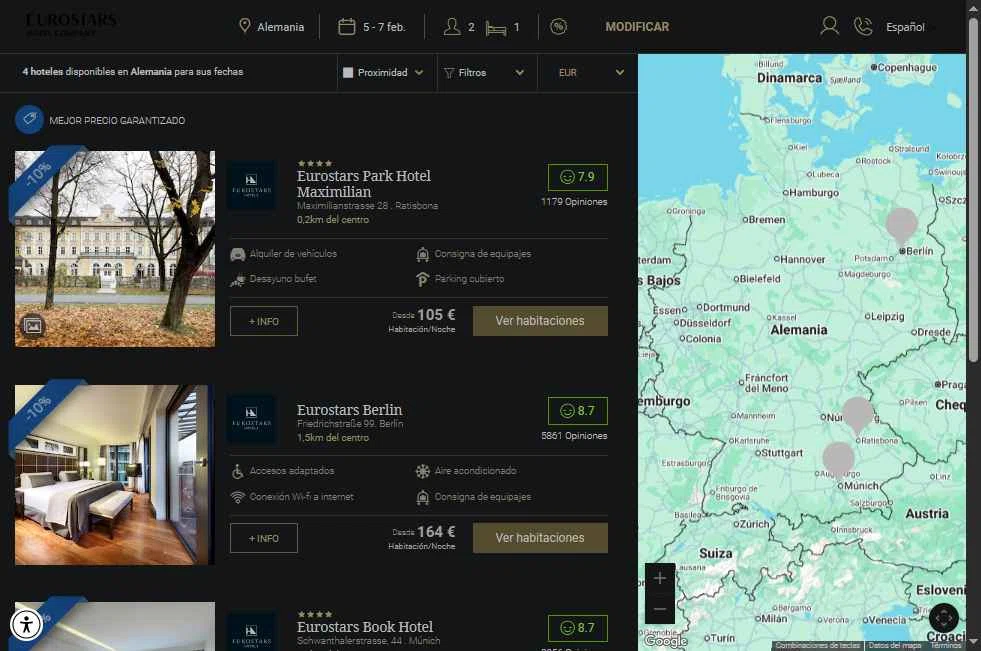Click address Friedrichstraße 99, Berlin
981x651 pixels.
pyautogui.click(x=350, y=424)
